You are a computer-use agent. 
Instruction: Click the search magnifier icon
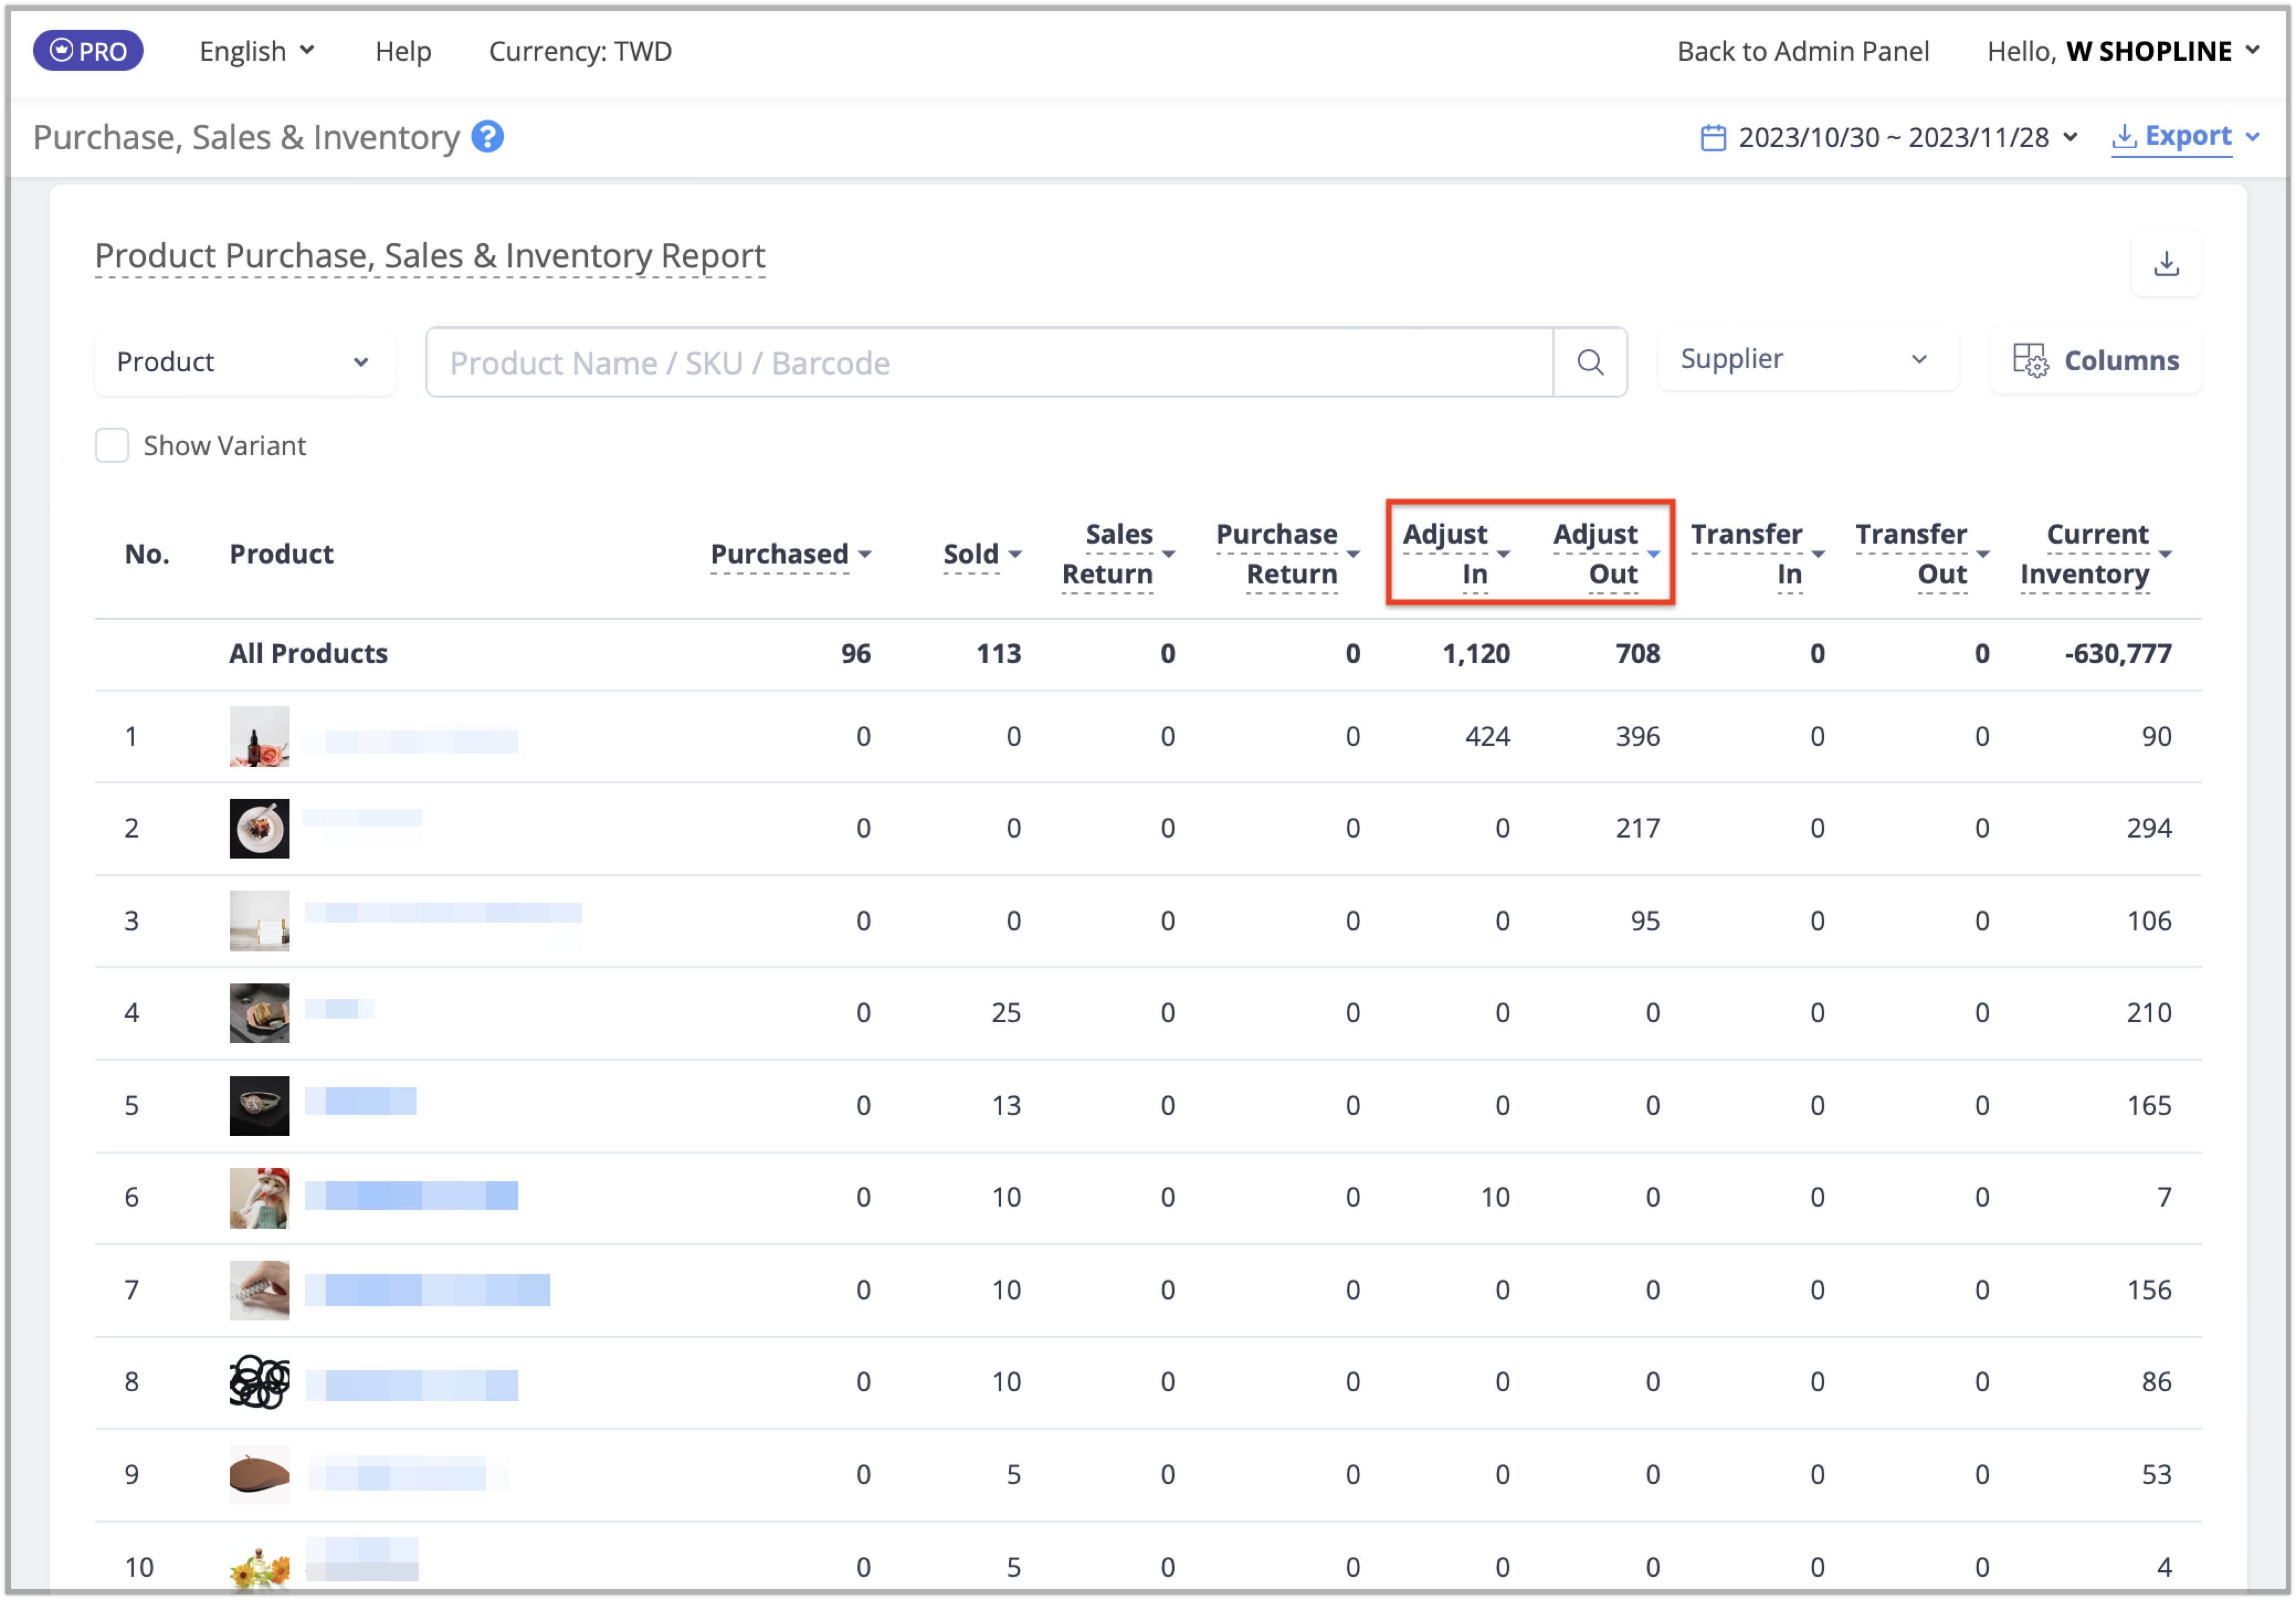click(1591, 362)
